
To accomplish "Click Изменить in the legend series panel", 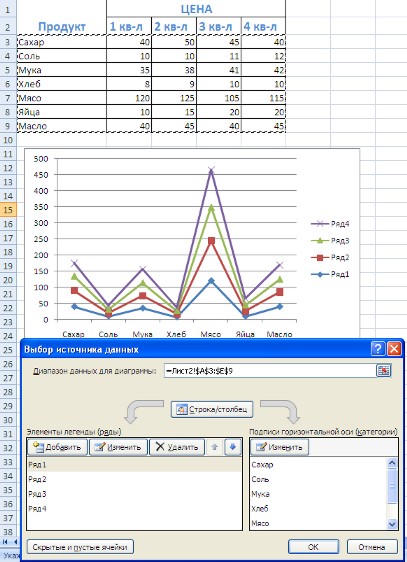I will [119, 447].
